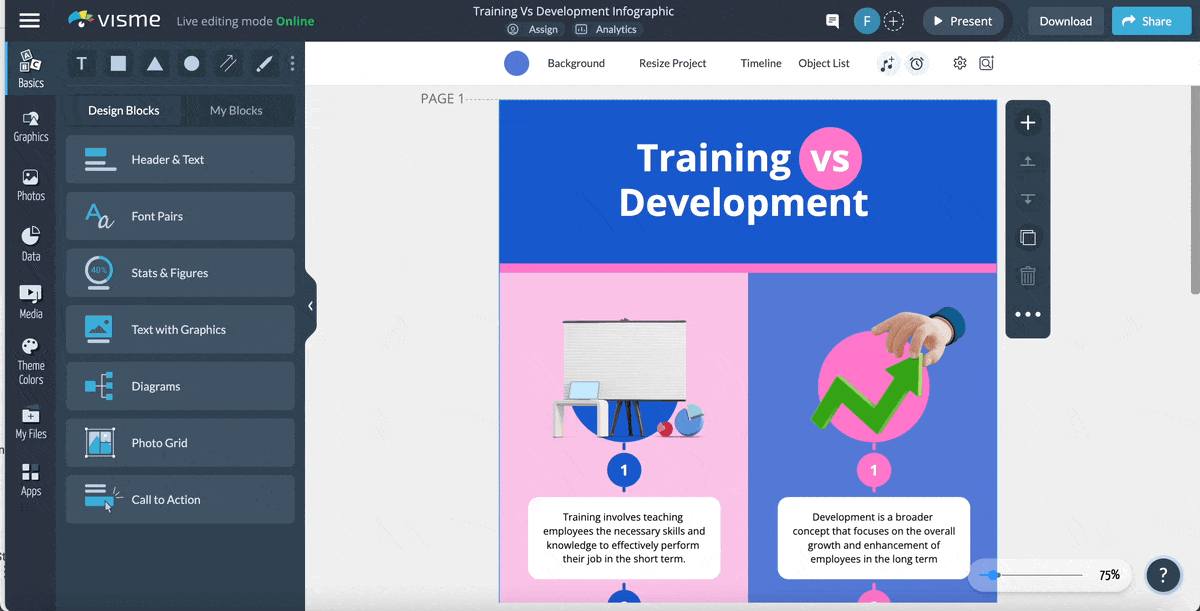Select the circle shape tool
Screen dimensions: 1200x611
(x=191, y=64)
